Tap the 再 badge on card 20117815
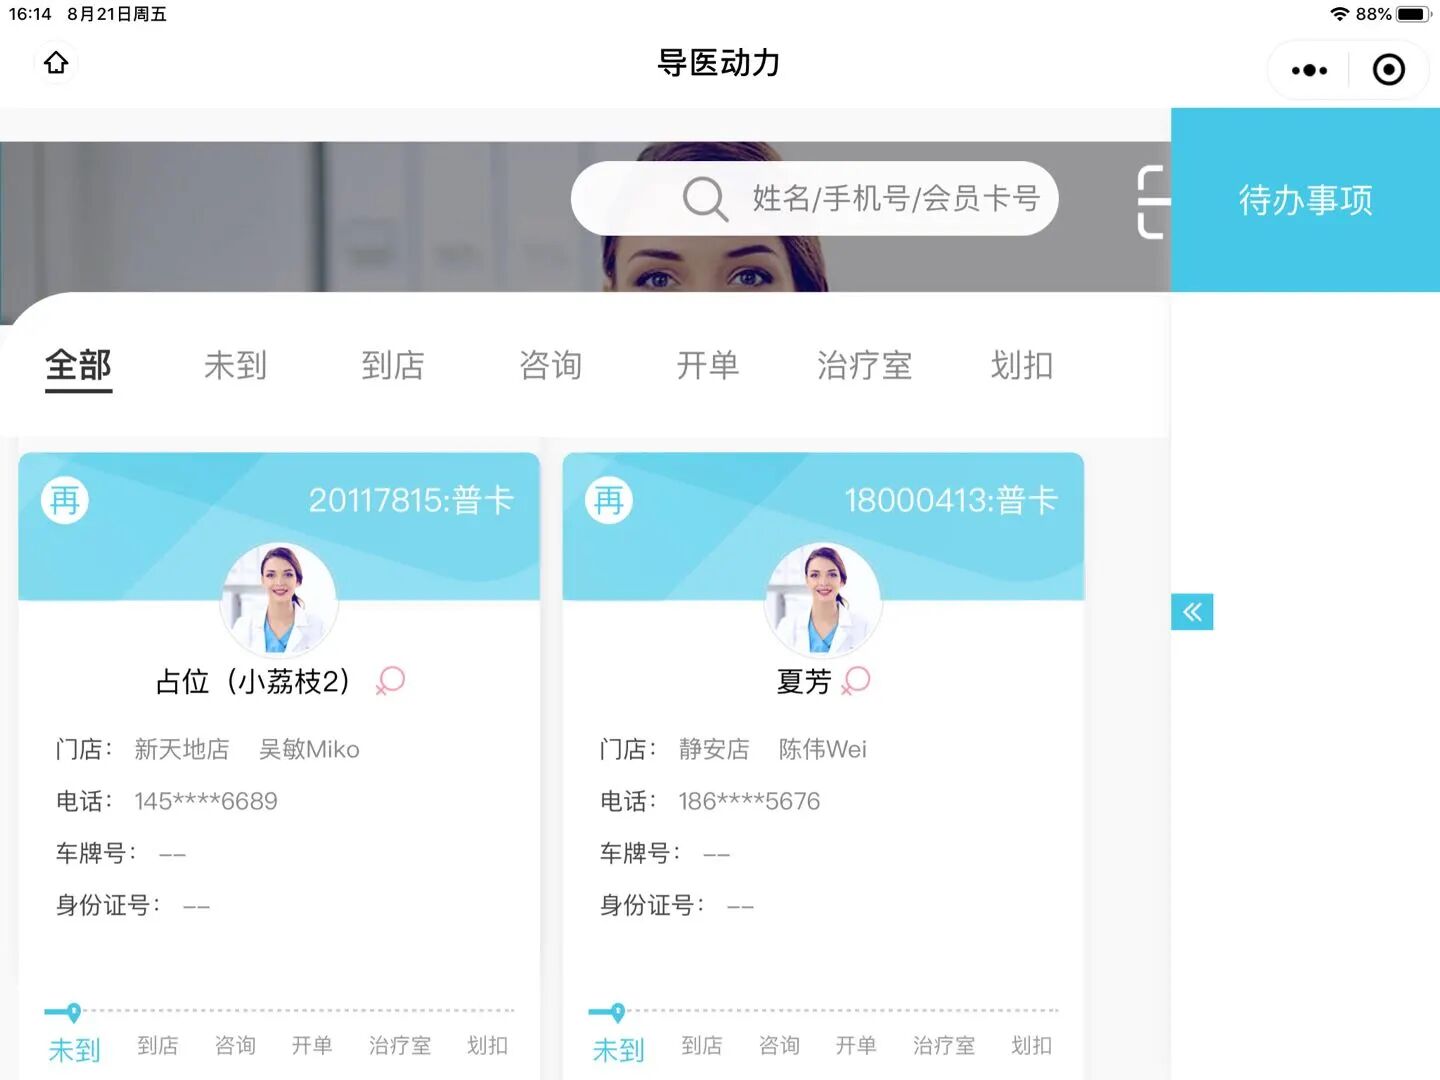The width and height of the screenshot is (1440, 1080). (65, 500)
